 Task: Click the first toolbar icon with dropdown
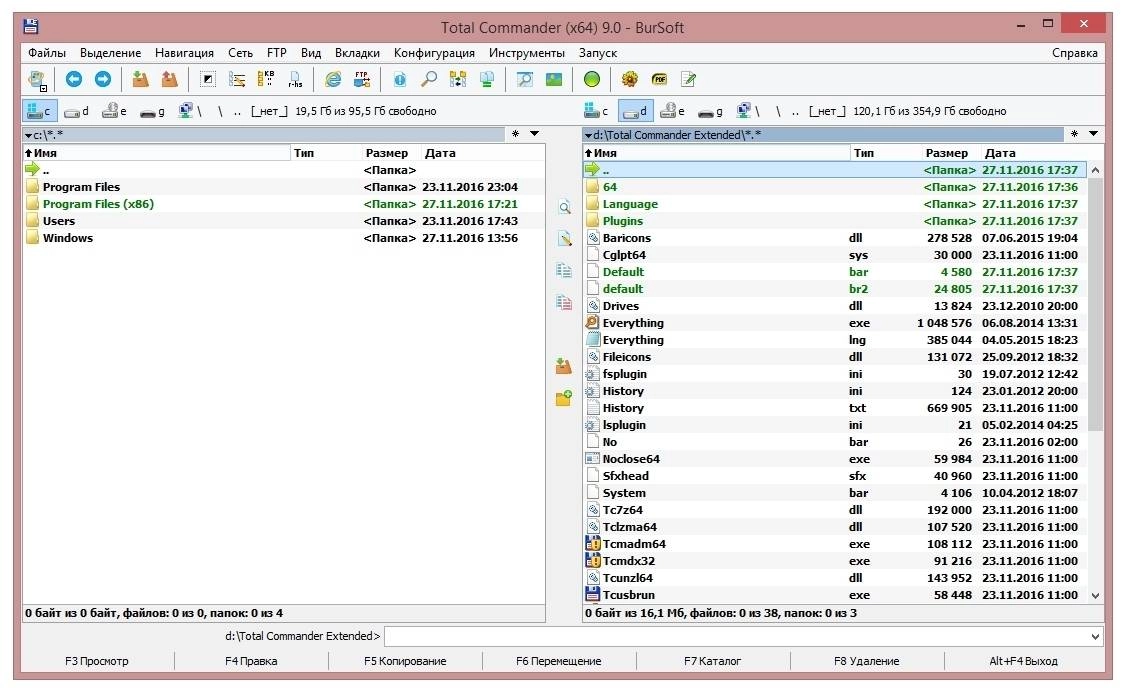[x=37, y=79]
